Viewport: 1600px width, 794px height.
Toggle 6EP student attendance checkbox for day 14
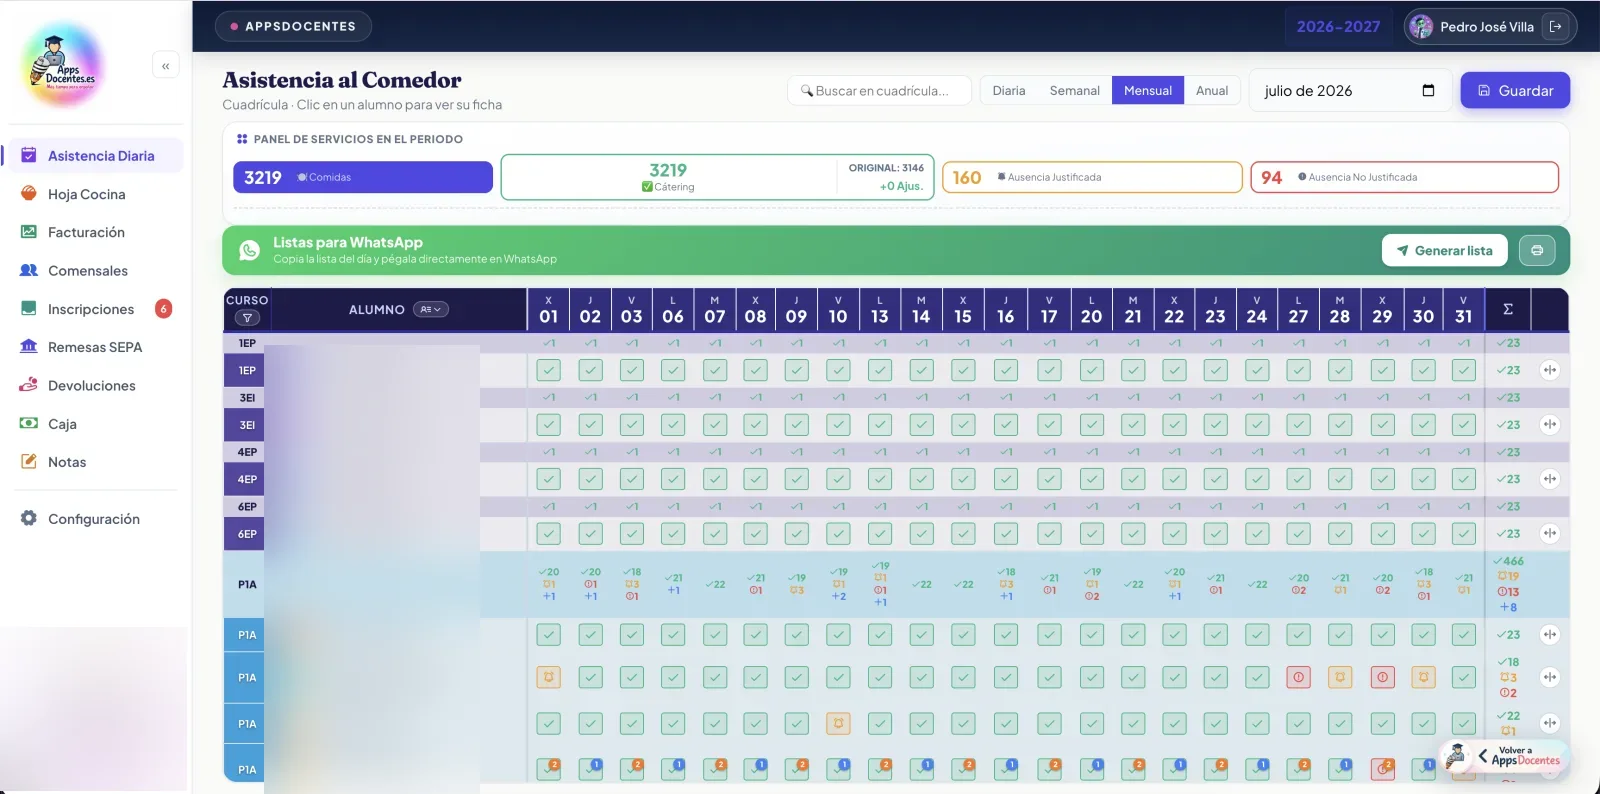pyautogui.click(x=921, y=533)
